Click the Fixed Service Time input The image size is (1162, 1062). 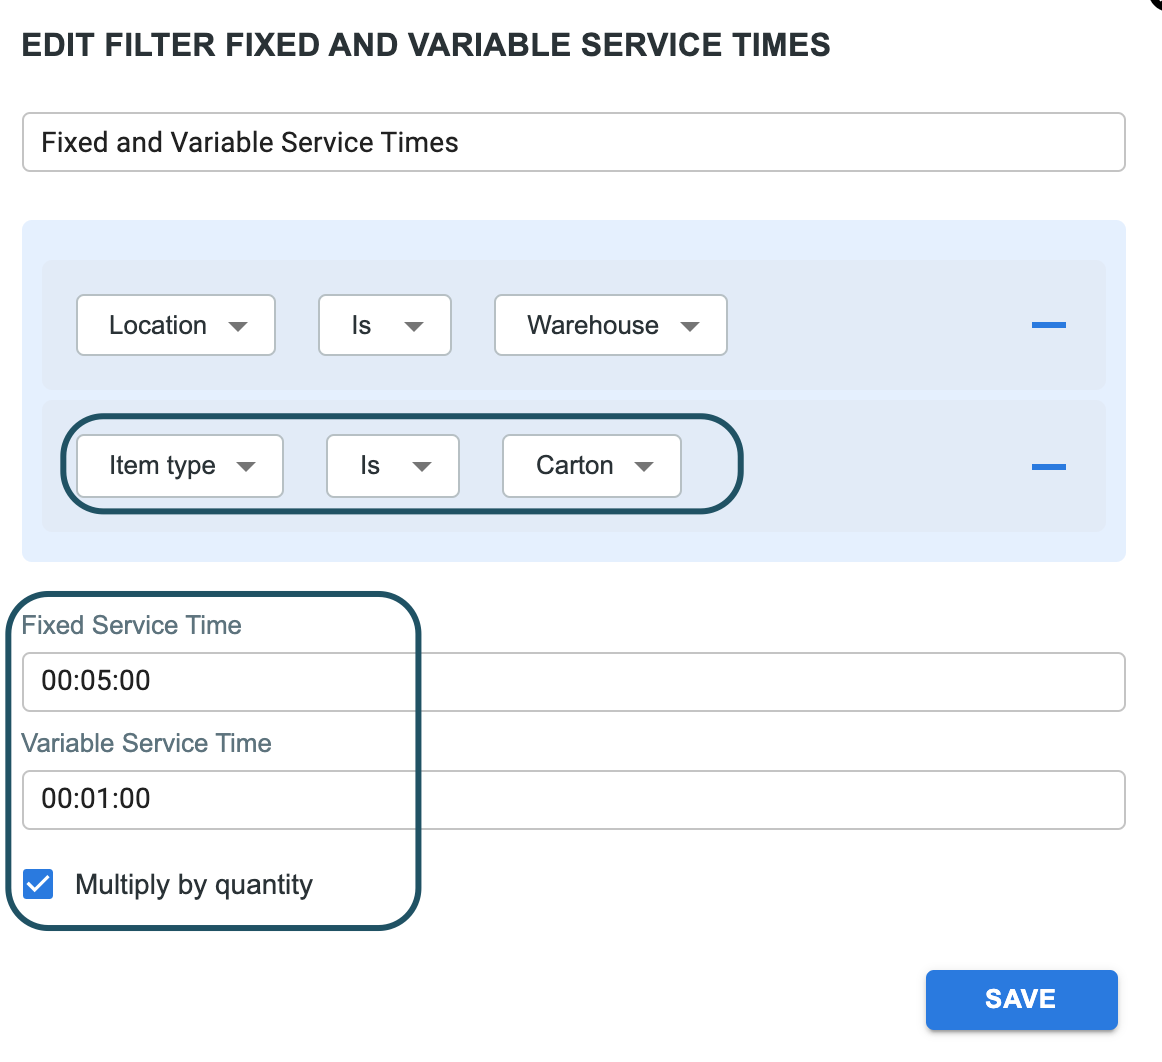[574, 682]
